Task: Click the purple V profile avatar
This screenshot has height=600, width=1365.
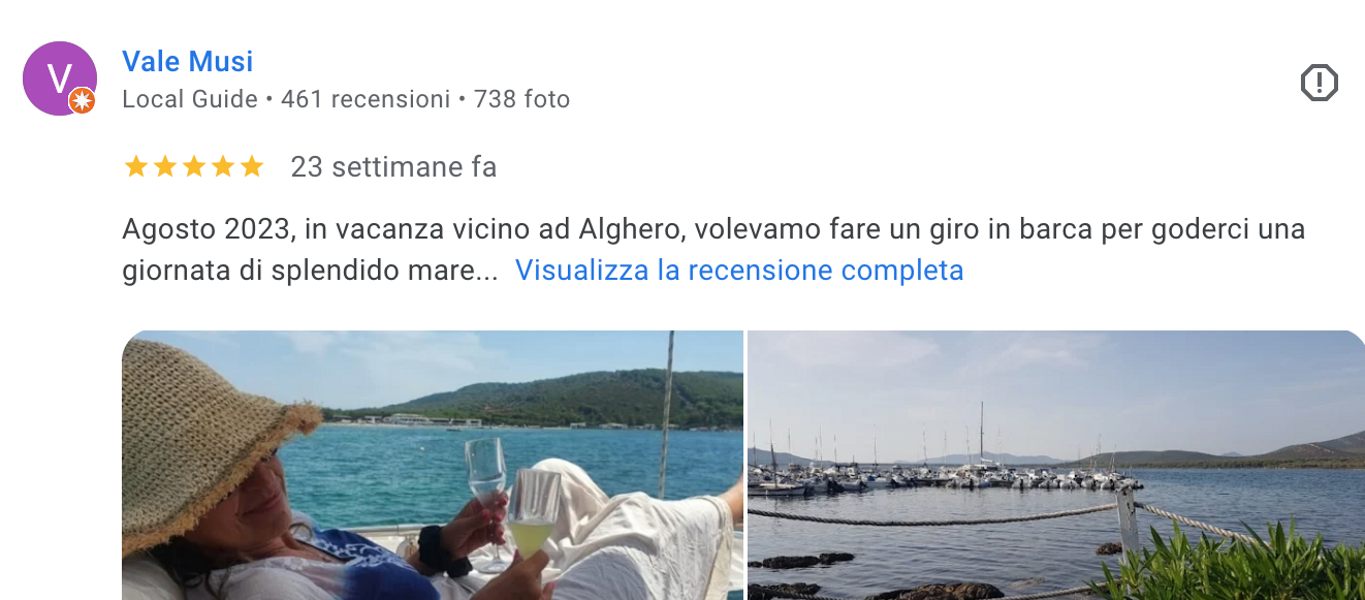Action: (59, 78)
